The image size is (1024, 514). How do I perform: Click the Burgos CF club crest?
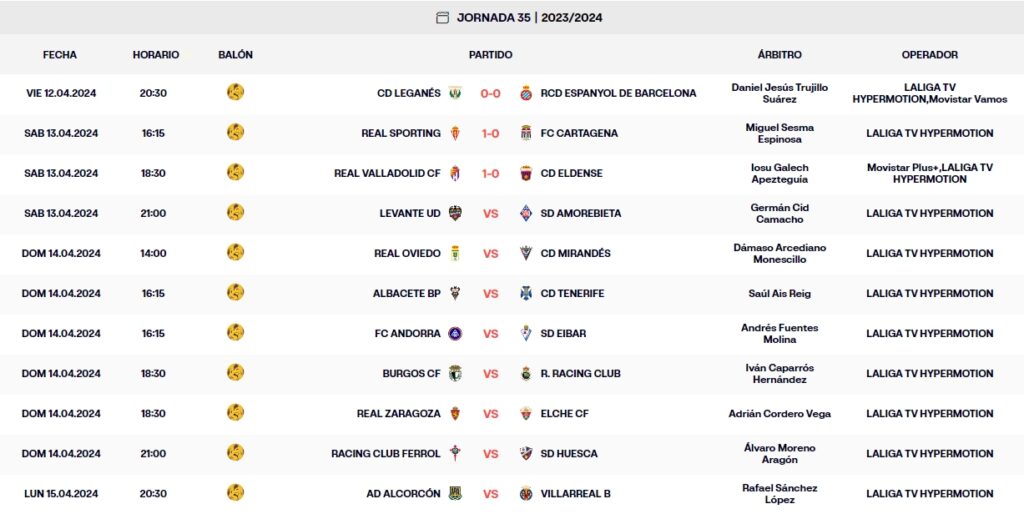(455, 373)
